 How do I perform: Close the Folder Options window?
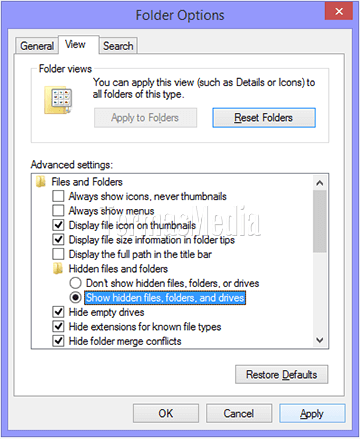[x=339, y=11]
